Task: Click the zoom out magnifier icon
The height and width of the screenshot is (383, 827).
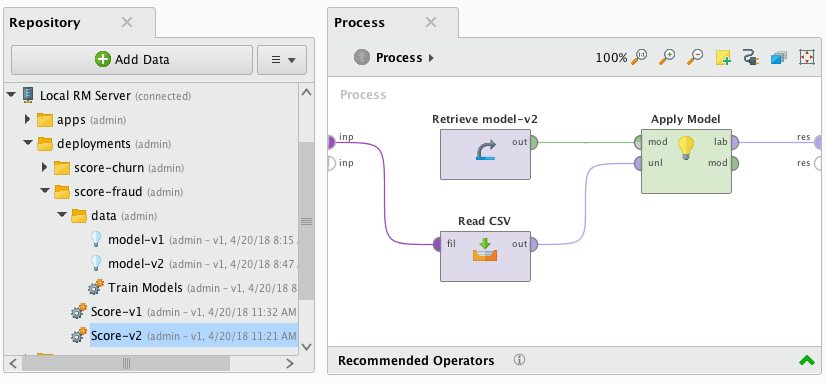Action: click(x=695, y=57)
